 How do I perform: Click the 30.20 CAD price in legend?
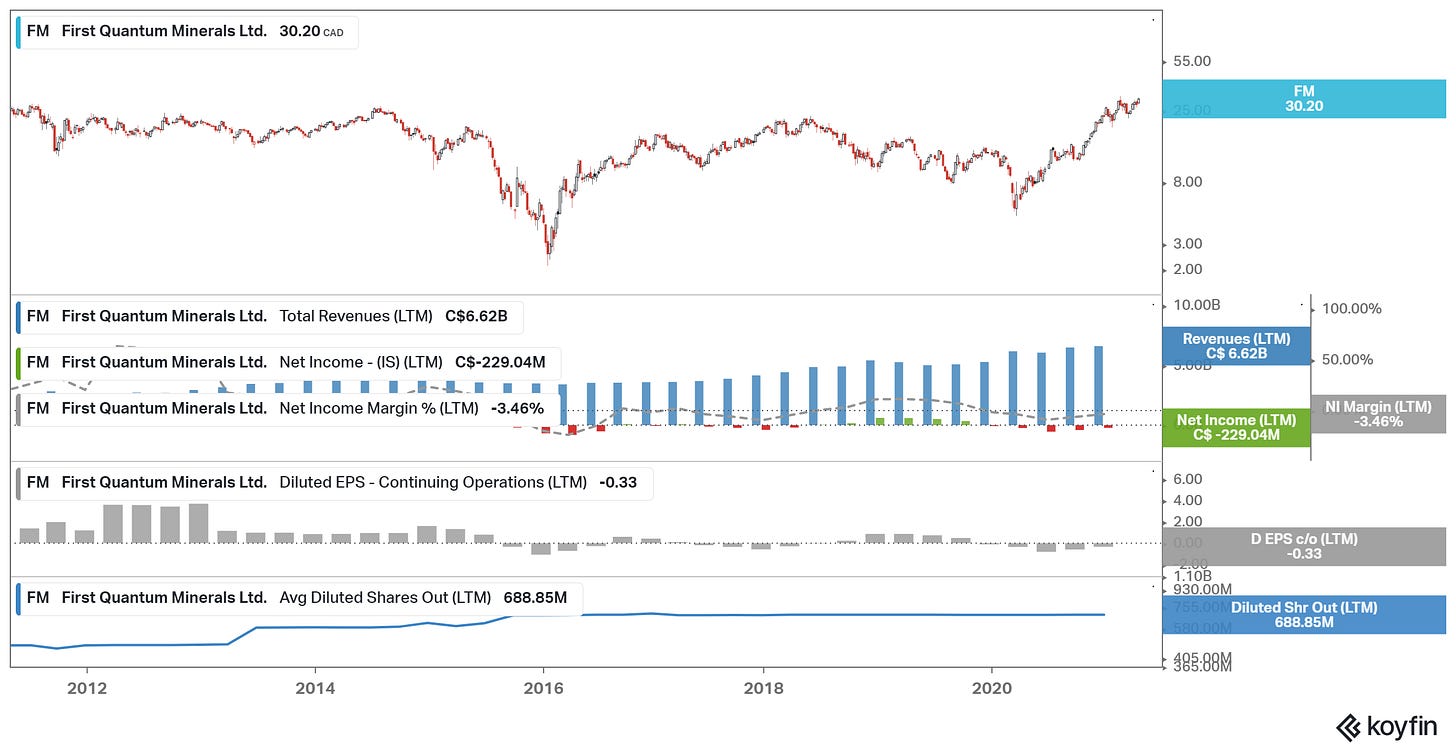point(311,31)
